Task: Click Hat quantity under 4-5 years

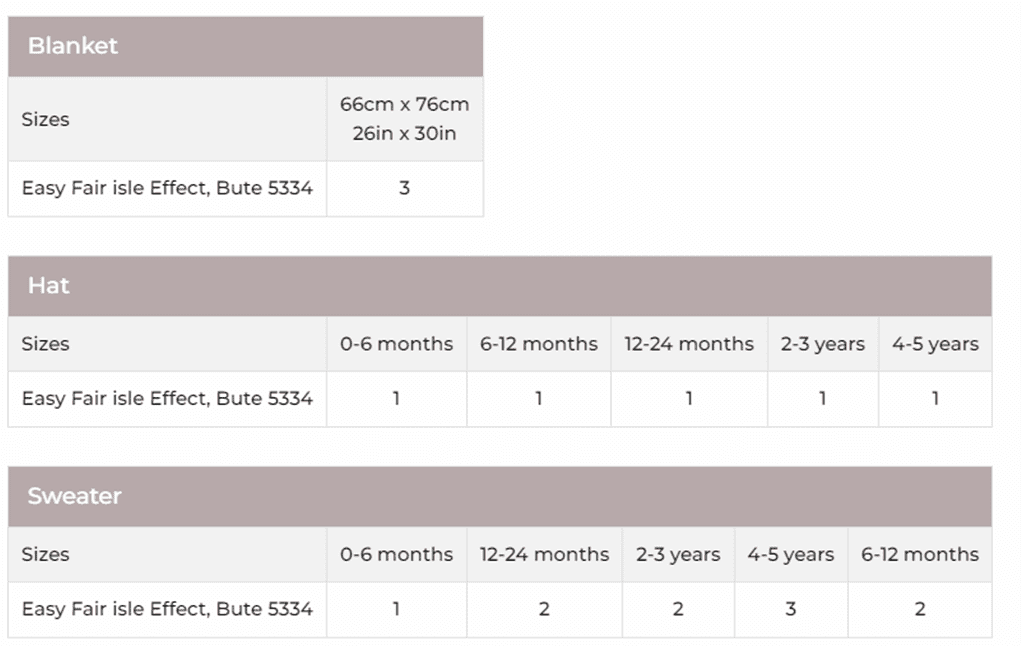Action: pos(935,398)
